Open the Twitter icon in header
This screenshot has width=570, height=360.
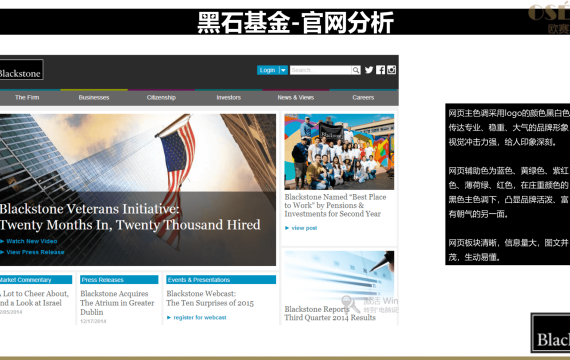coord(369,70)
